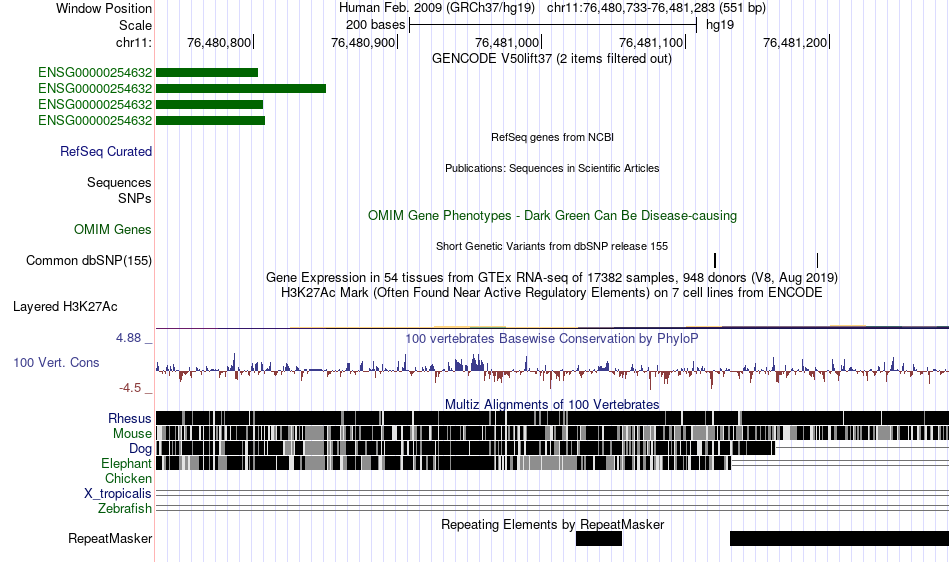Select the Zebrafish alignment row label
Viewport: 950px width, 562px height.
125,509
